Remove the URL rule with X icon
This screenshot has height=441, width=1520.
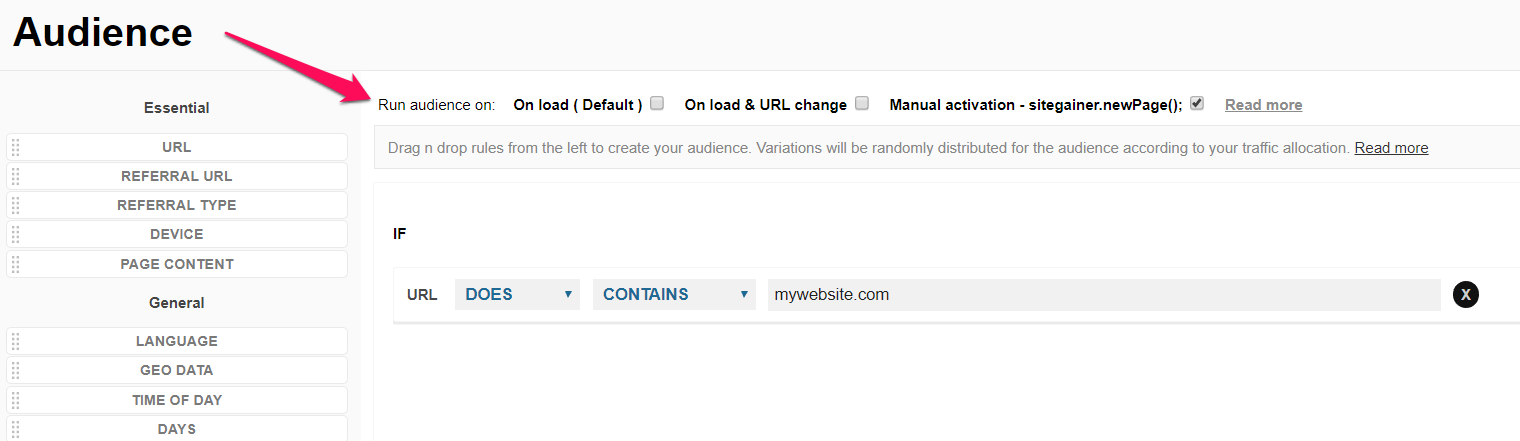coord(1465,294)
